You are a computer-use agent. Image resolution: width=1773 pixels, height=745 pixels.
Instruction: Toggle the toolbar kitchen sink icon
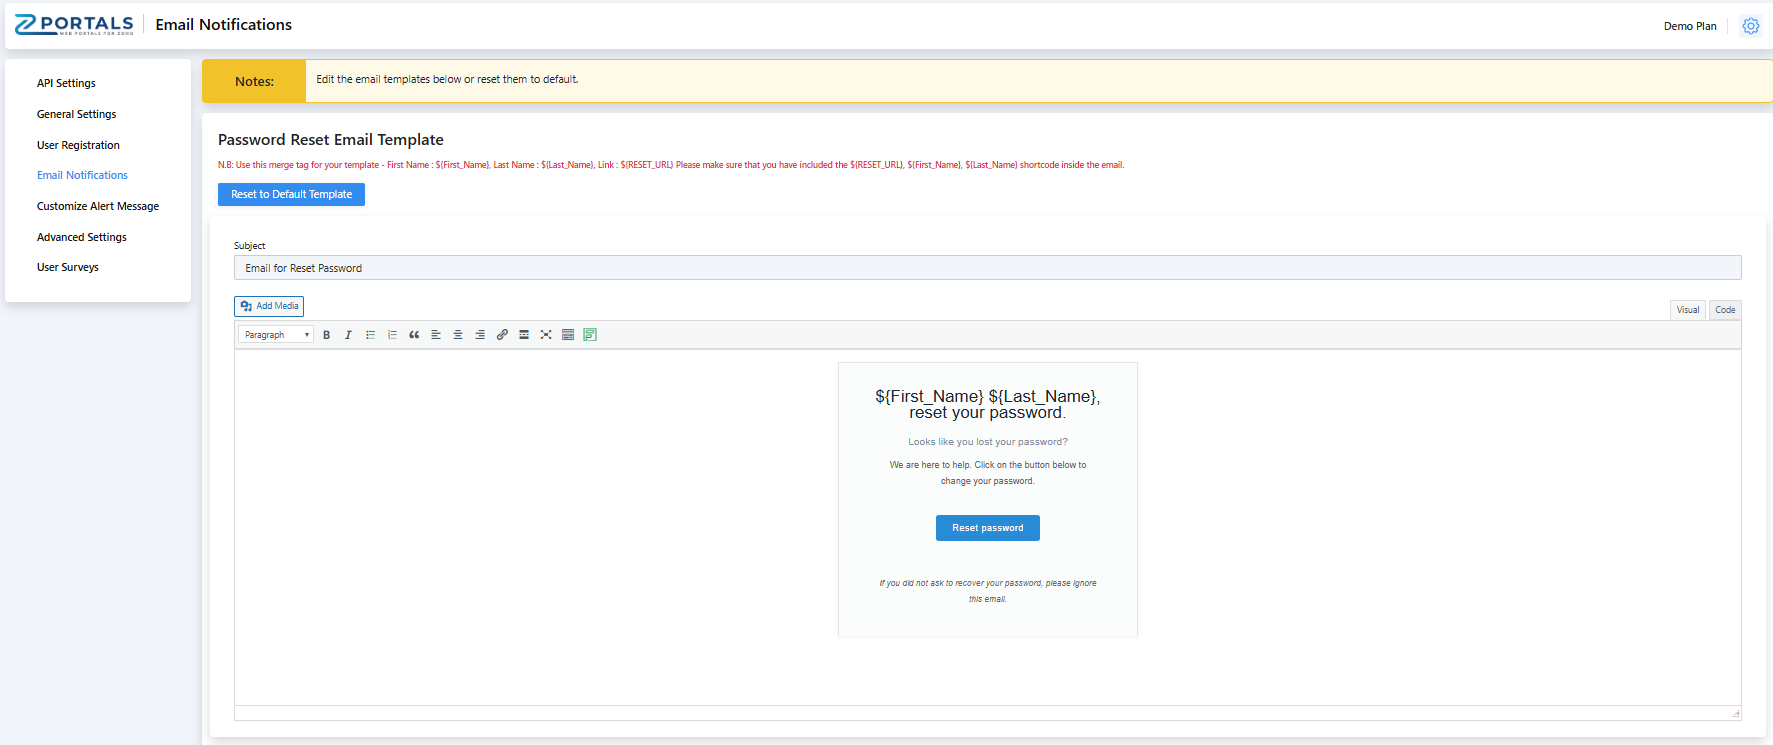pyautogui.click(x=568, y=335)
